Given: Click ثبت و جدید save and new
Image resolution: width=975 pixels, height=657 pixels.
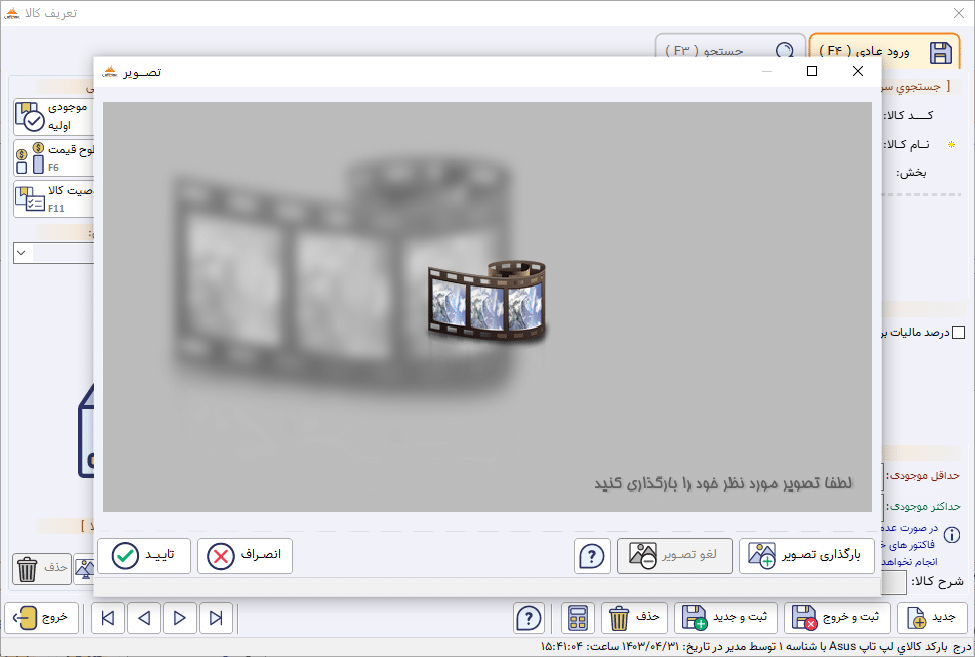Looking at the screenshot, I should click(726, 618).
